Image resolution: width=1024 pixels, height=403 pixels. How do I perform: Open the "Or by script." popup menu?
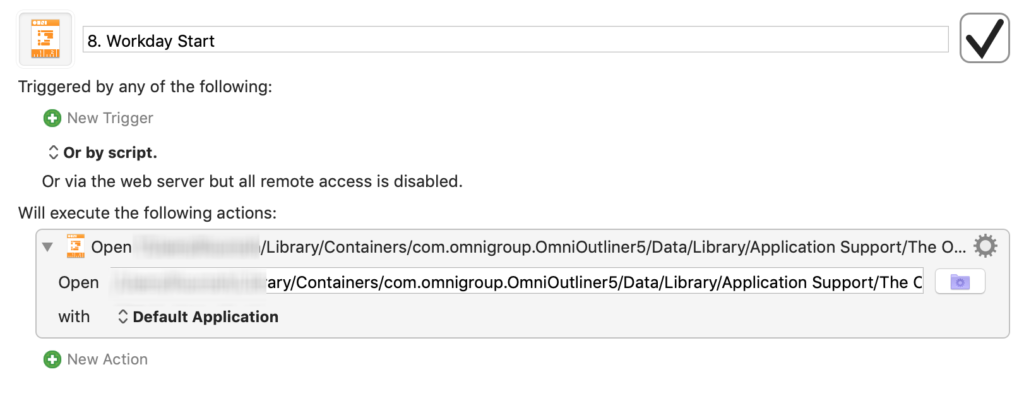102,153
